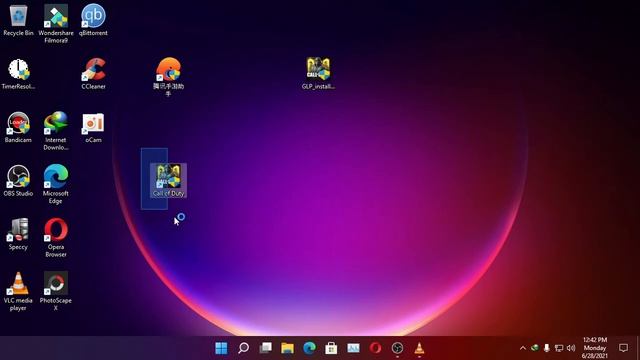Show hidden system tray icons
Viewport: 640px width, 360px height.
coord(523,348)
